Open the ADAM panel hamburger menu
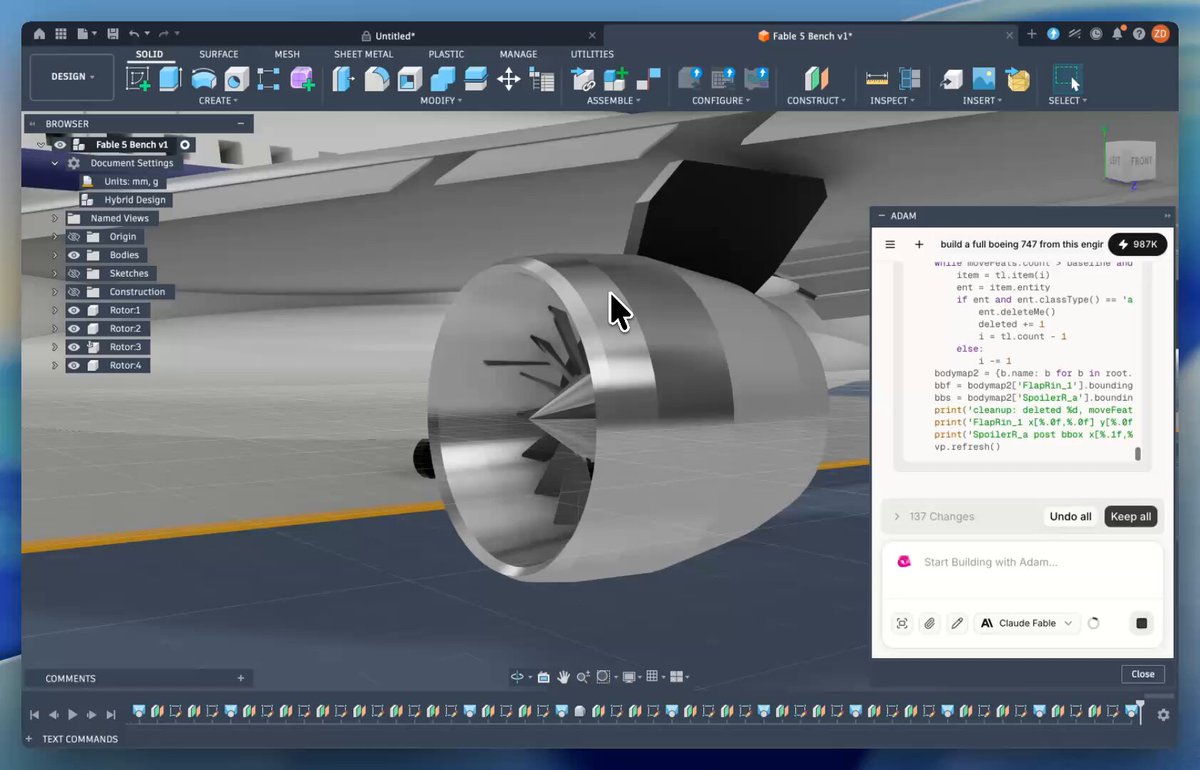Viewport: 1200px width, 770px height. [890, 244]
